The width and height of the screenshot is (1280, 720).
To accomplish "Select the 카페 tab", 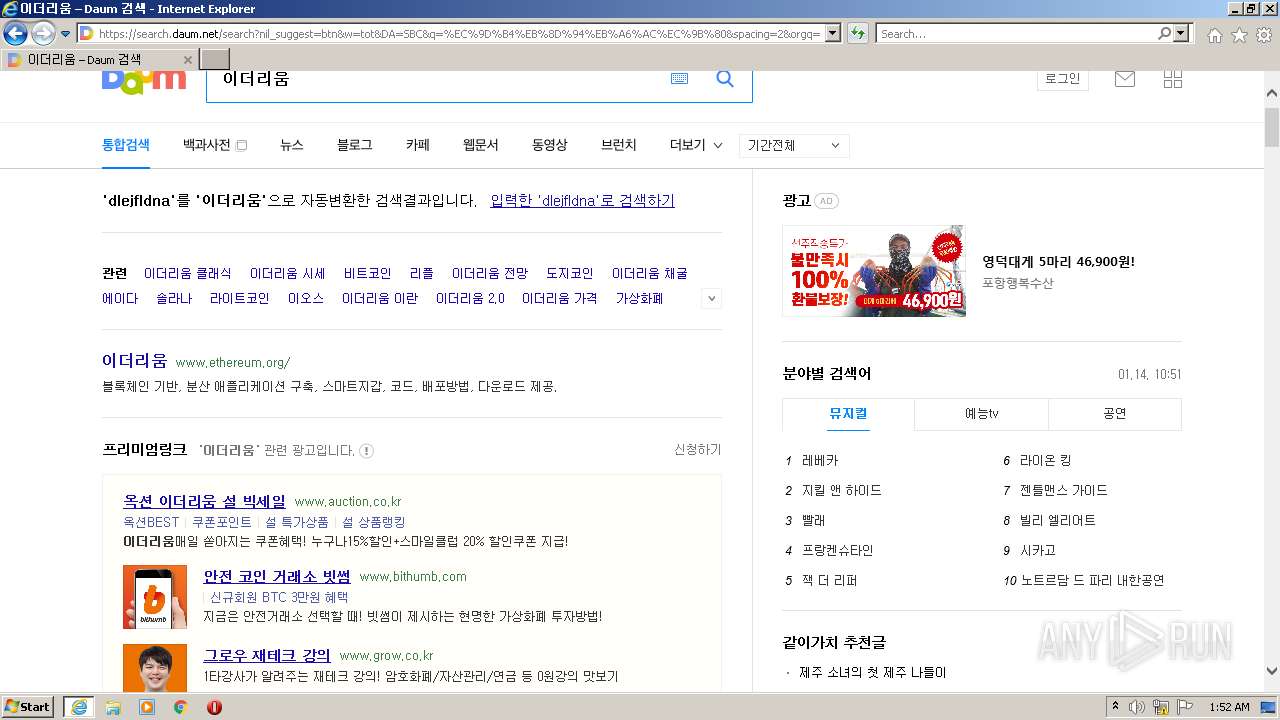I will pyautogui.click(x=418, y=145).
